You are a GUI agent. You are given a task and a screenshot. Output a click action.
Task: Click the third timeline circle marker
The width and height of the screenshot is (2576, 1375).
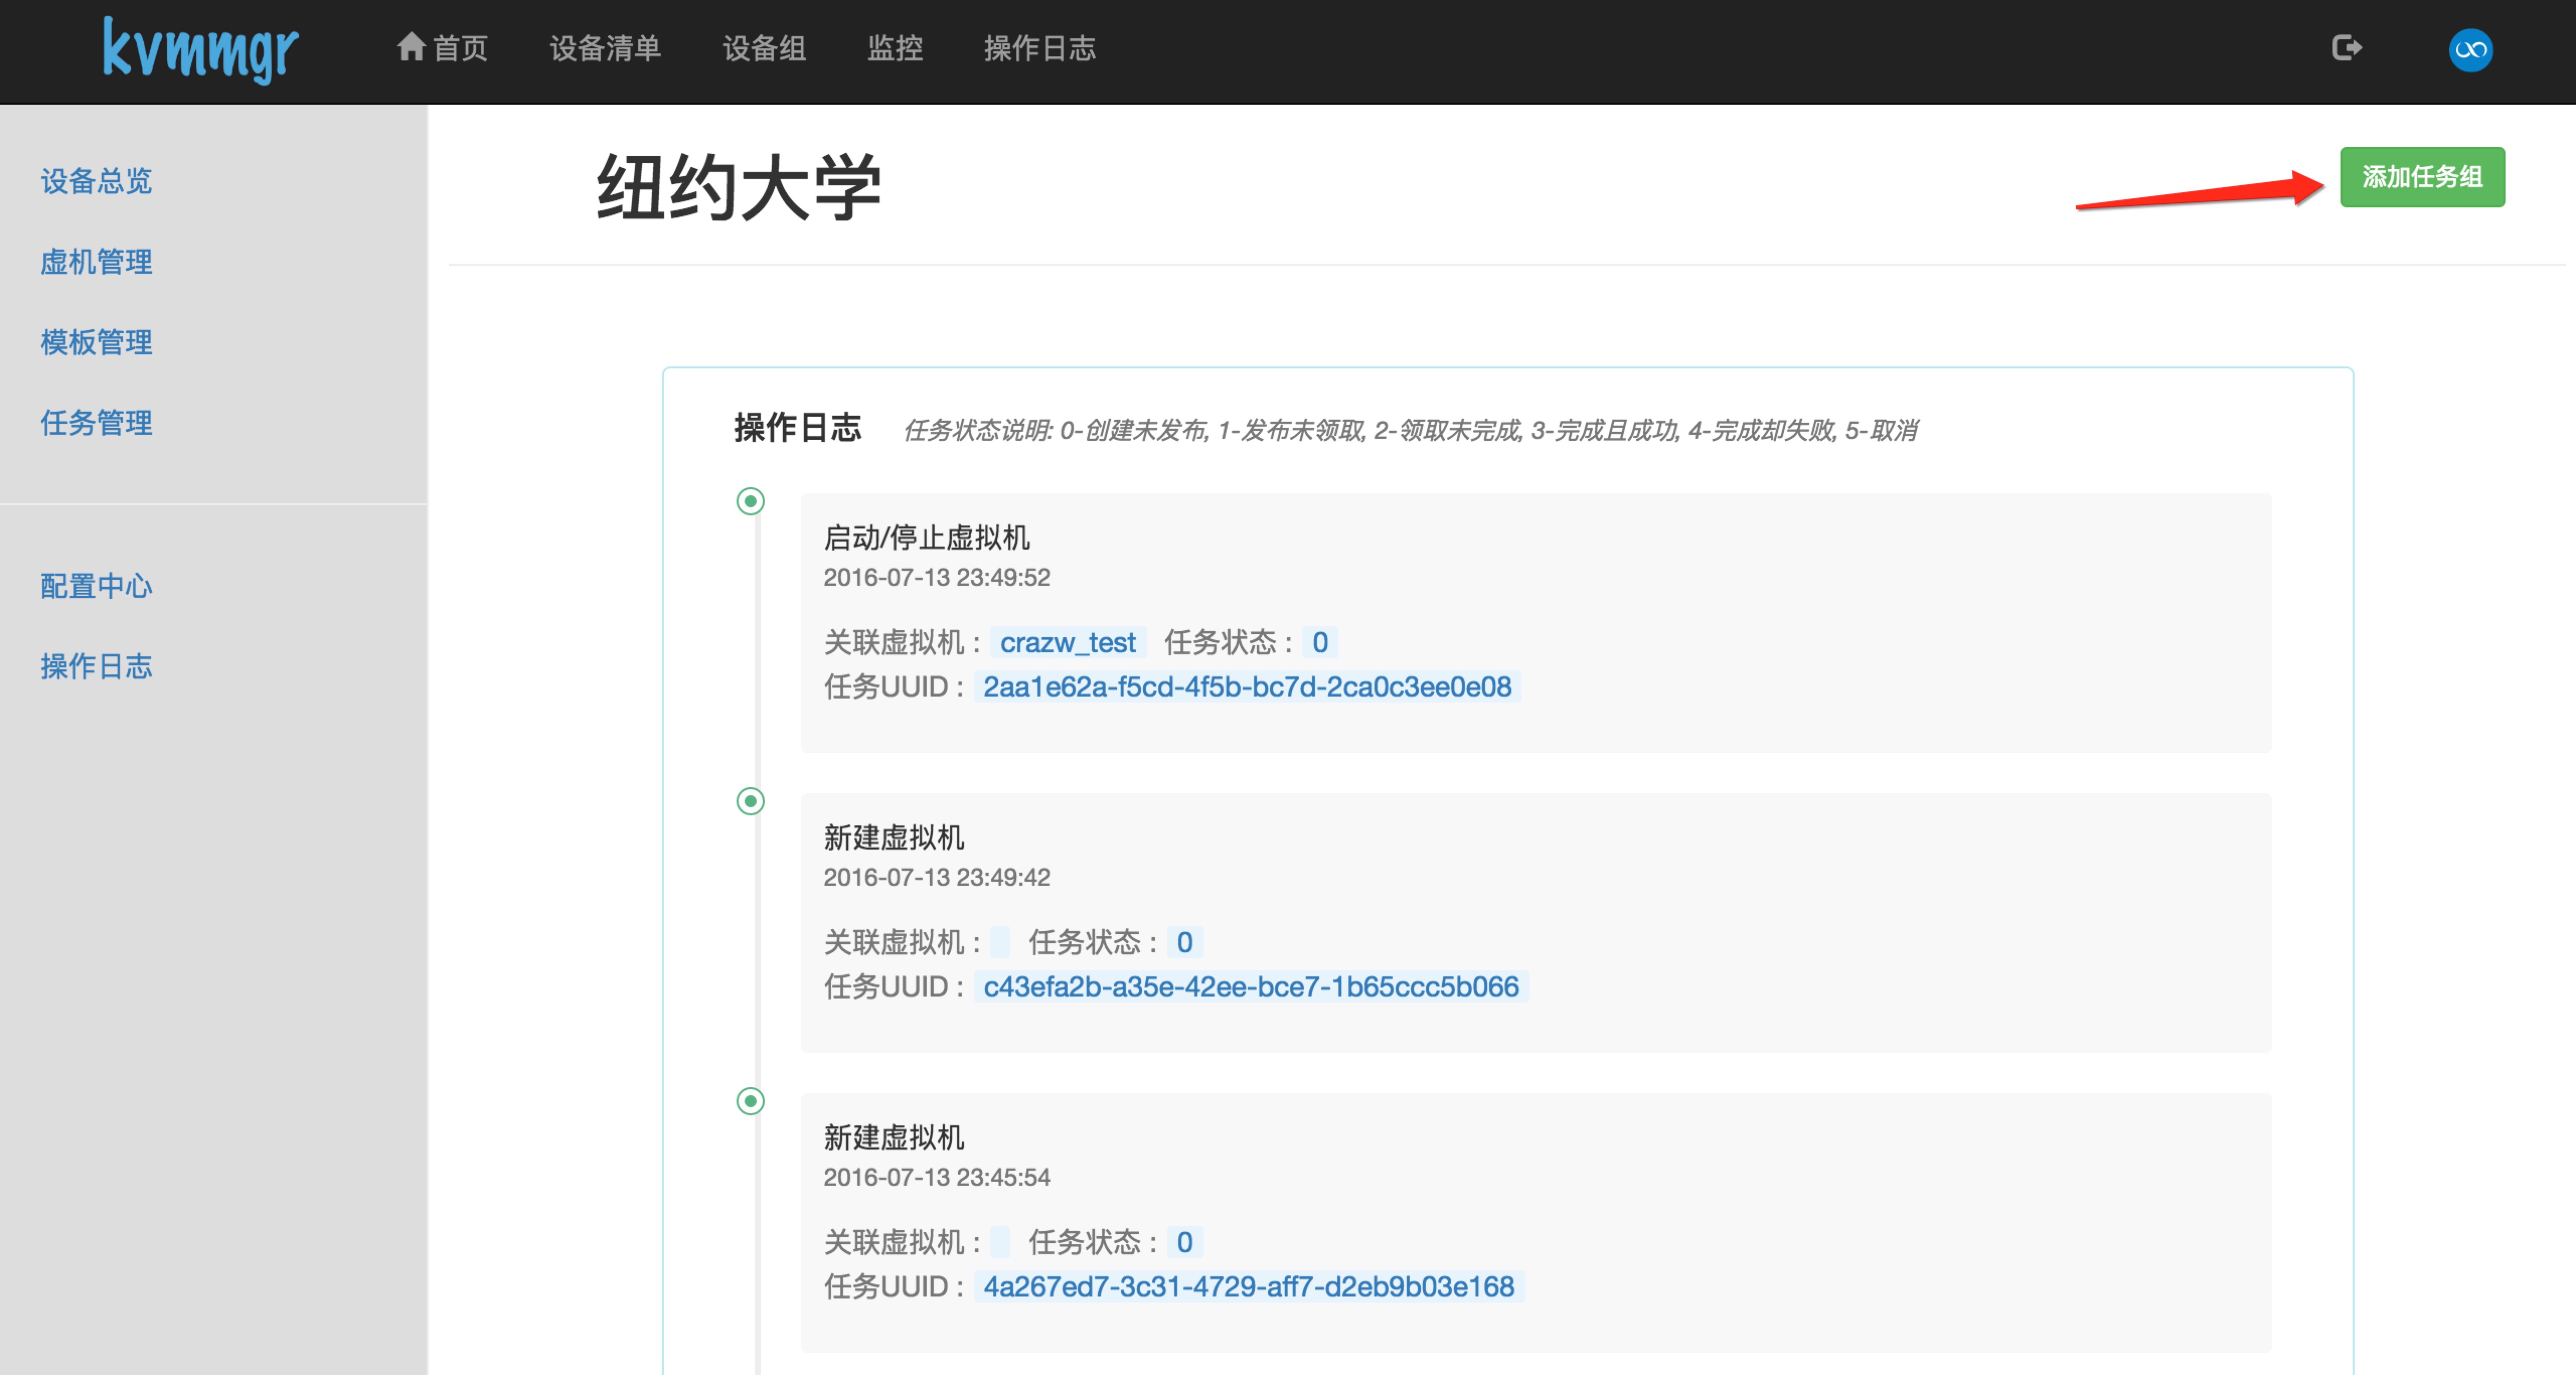point(750,1101)
